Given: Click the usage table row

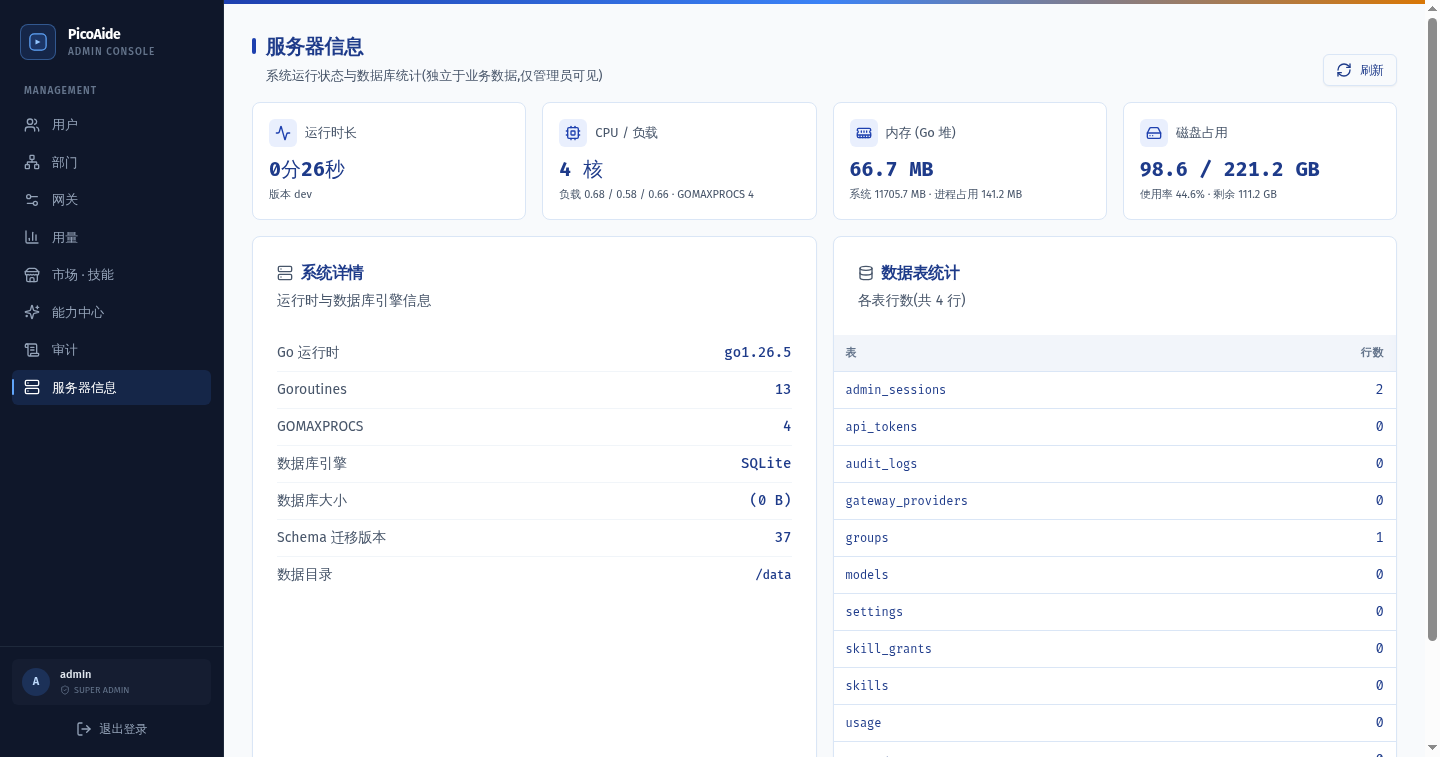Looking at the screenshot, I should (1115, 723).
